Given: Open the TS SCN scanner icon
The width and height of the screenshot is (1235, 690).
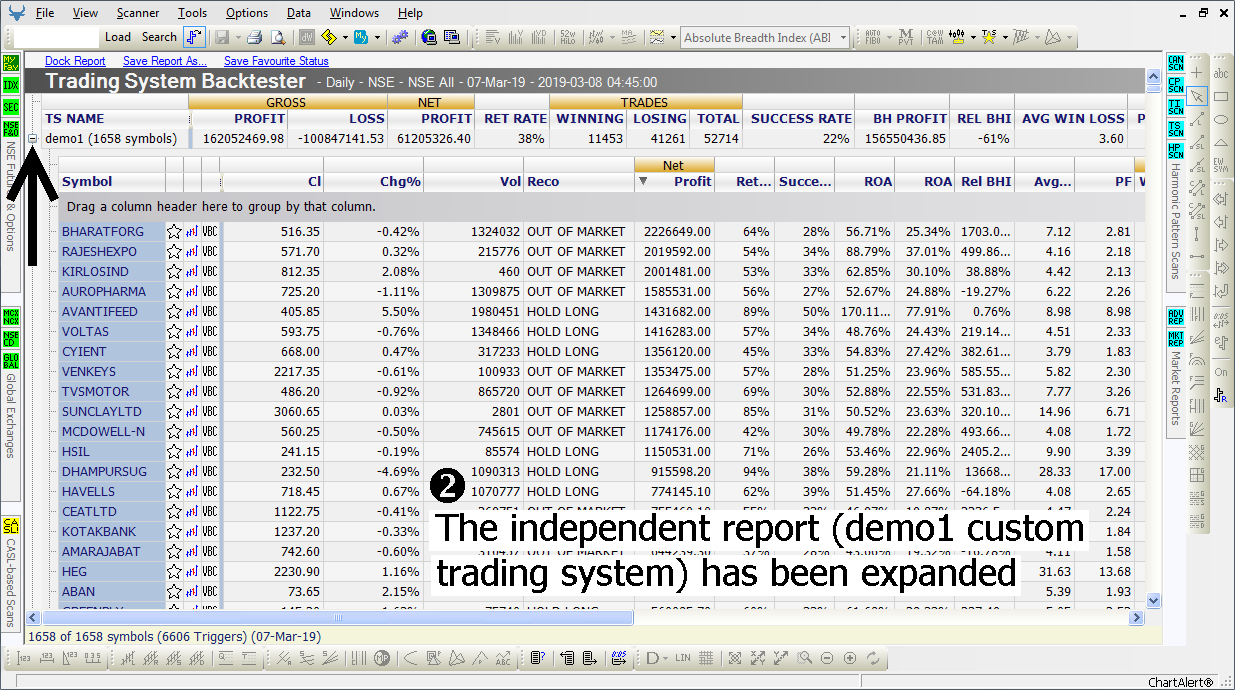Looking at the screenshot, I should 1176,129.
